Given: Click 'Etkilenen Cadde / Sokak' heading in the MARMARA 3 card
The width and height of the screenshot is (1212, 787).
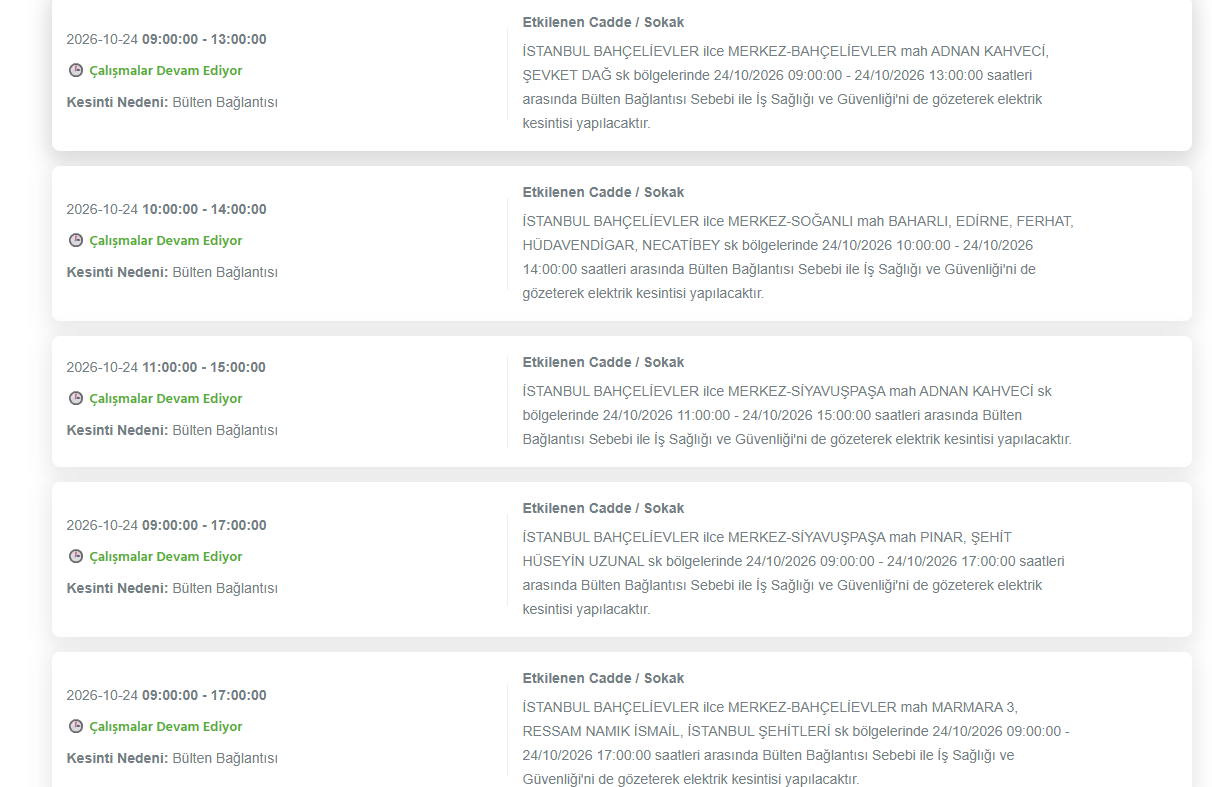Looking at the screenshot, I should click(x=603, y=678).
